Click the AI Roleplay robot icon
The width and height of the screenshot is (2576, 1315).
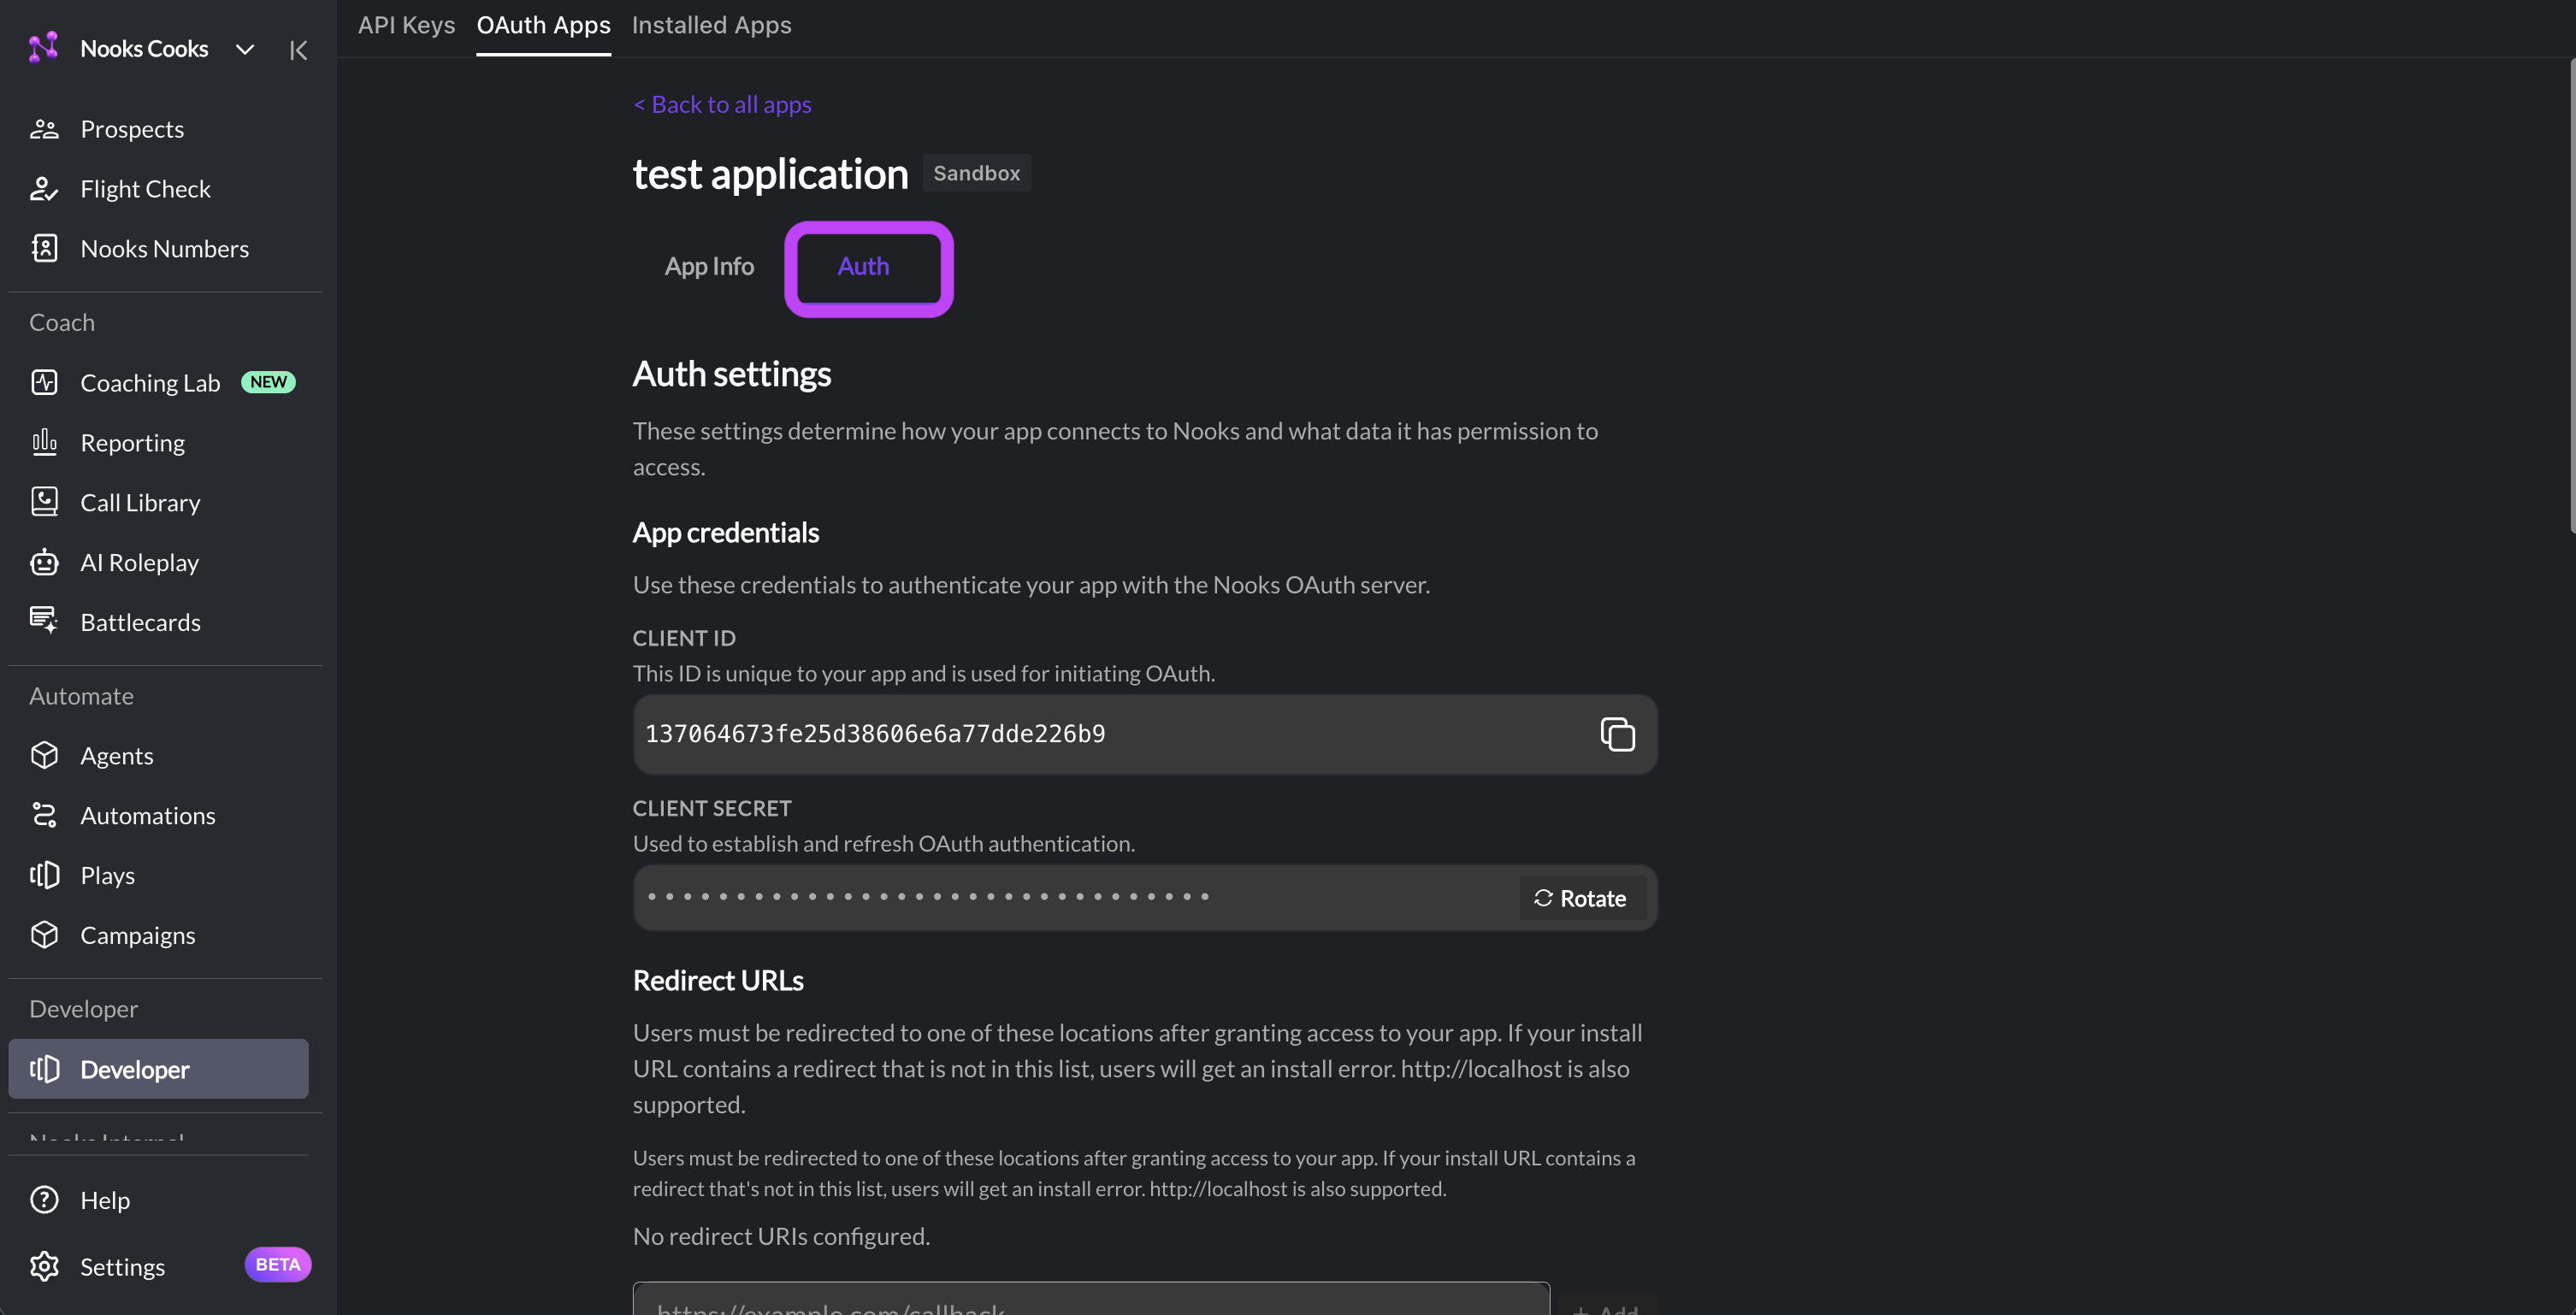[x=44, y=562]
